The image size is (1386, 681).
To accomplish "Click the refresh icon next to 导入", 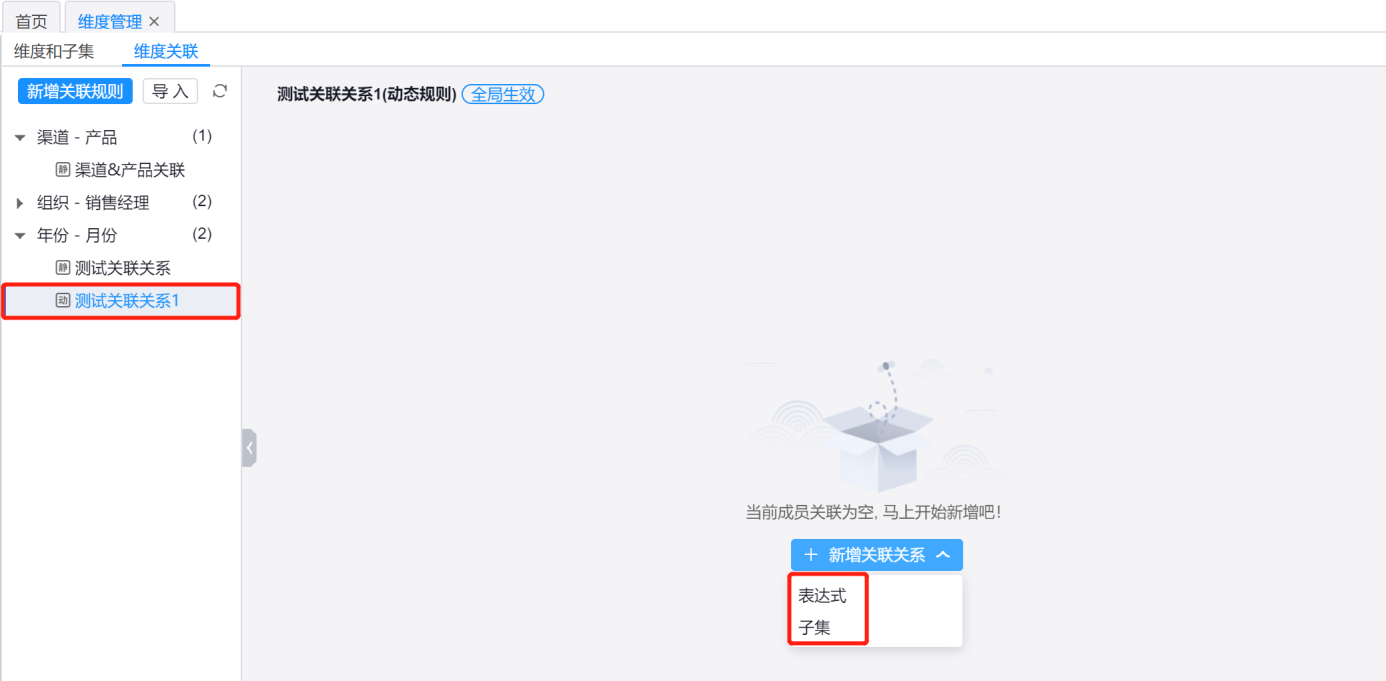I will pos(220,91).
